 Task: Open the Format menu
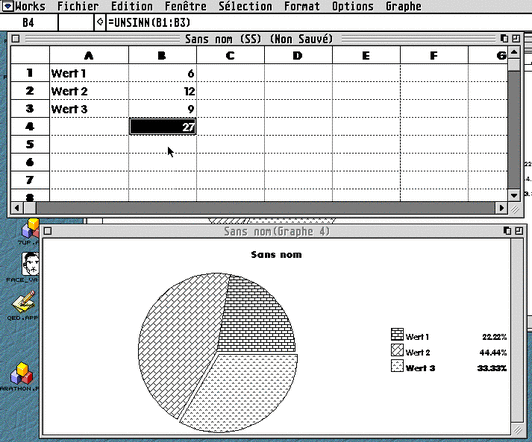[x=302, y=6]
